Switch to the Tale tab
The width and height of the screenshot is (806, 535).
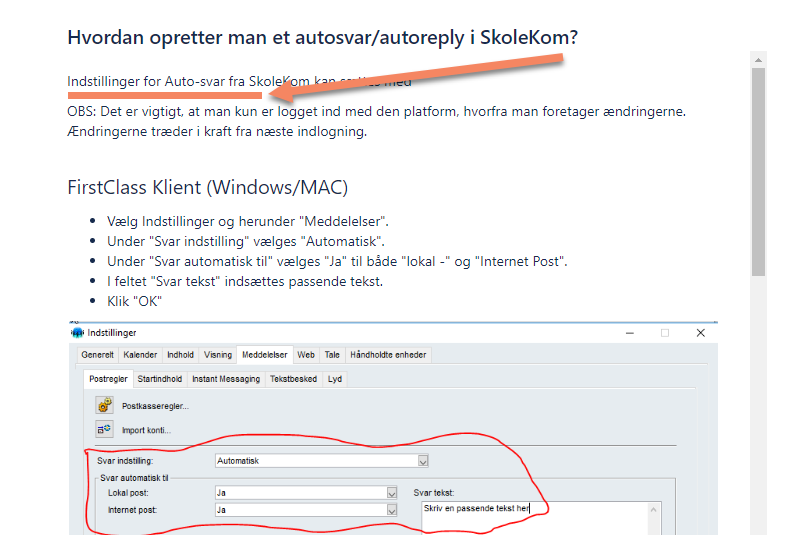[332, 355]
